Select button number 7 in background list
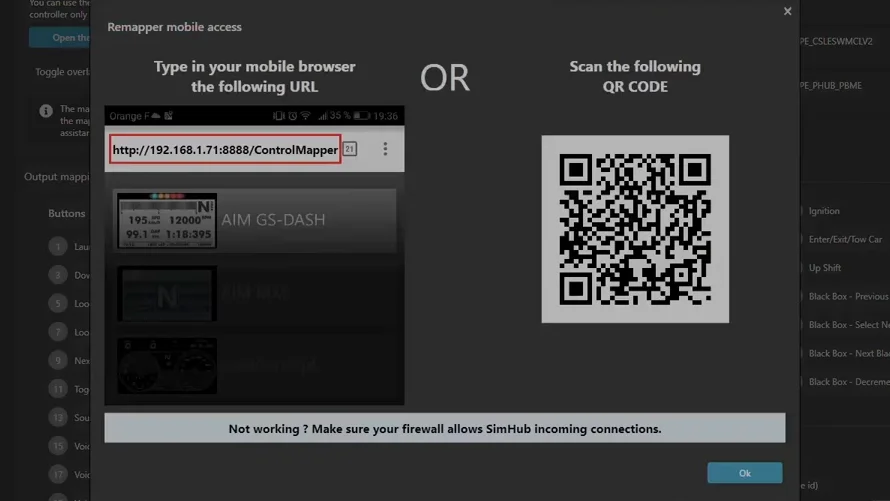Screen dimensions: 890x501 (x=58, y=331)
